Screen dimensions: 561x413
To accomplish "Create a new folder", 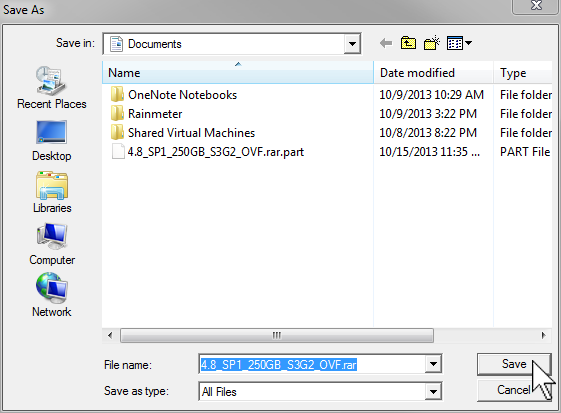I will click(x=431, y=43).
